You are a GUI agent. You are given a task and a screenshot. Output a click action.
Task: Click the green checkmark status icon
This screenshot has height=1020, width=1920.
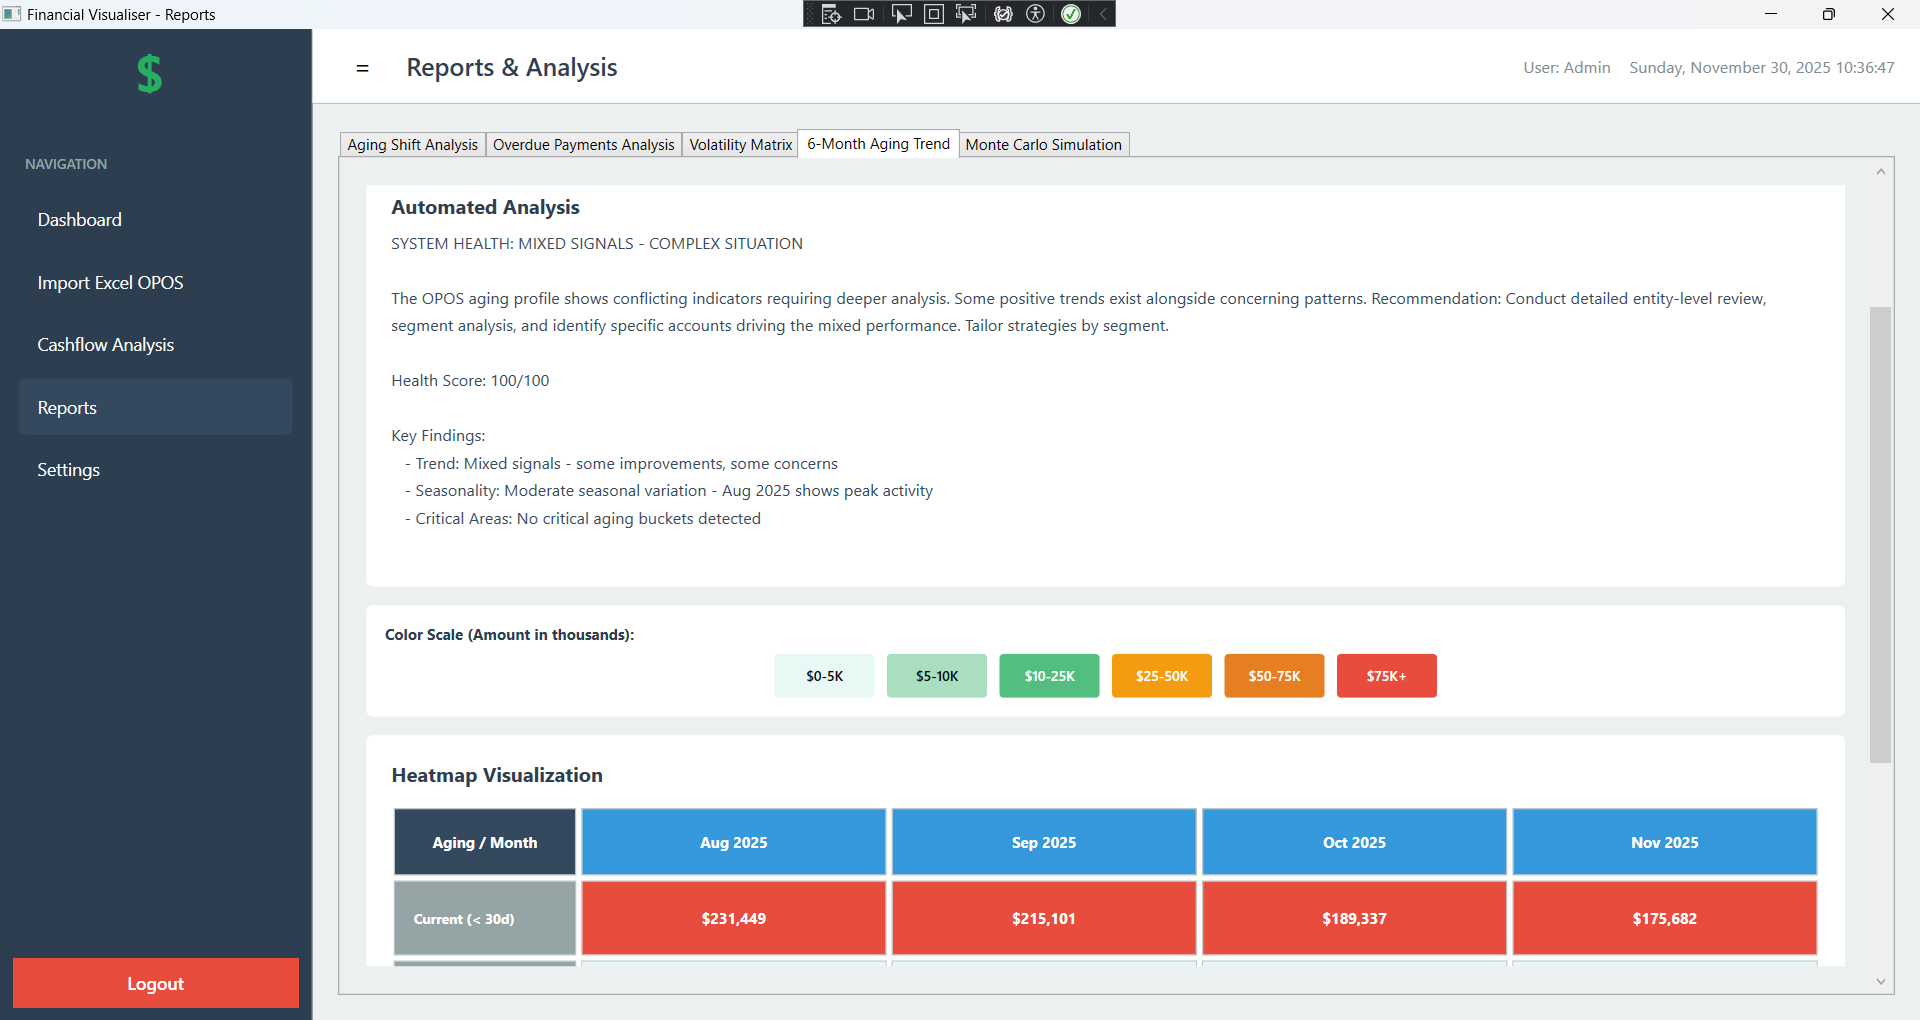click(1071, 14)
